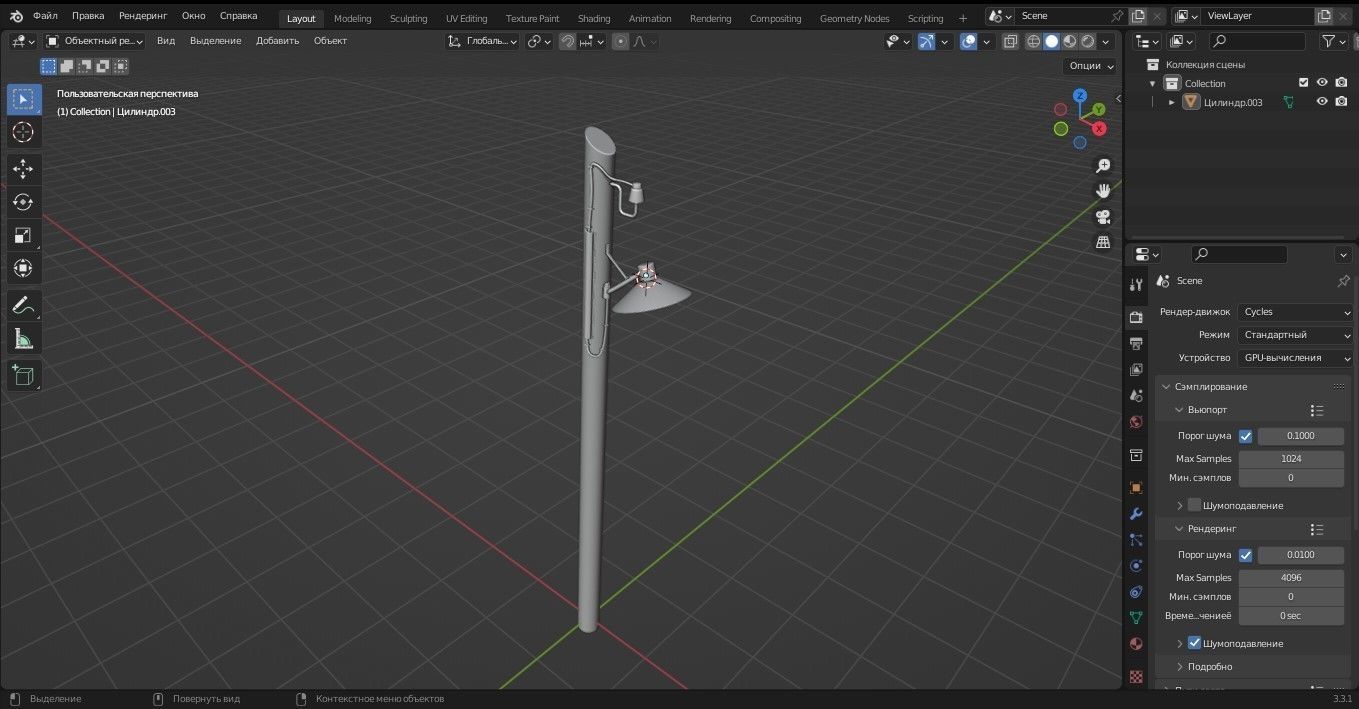Select the Scale tool
1359x709 pixels.
pyautogui.click(x=23, y=235)
